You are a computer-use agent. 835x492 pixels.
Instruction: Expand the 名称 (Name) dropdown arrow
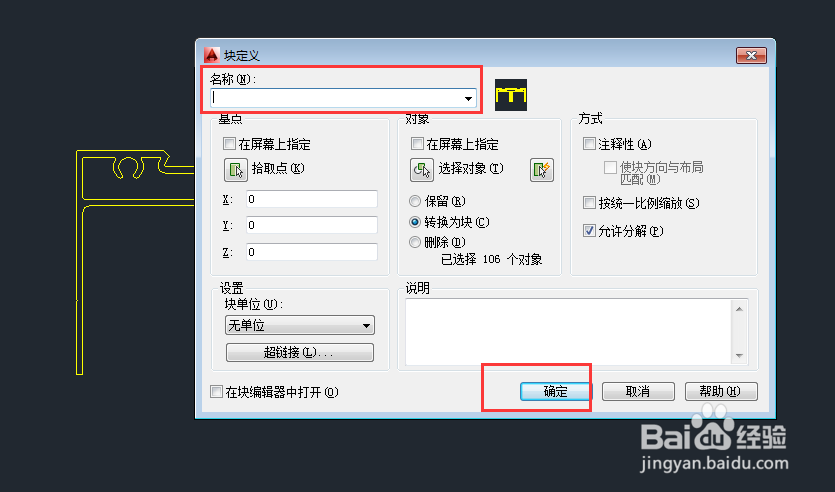468,98
